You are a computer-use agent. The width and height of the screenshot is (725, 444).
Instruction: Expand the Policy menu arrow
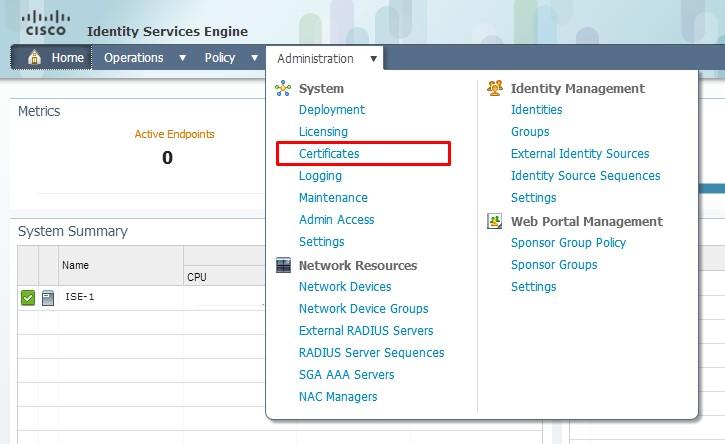pyautogui.click(x=254, y=58)
